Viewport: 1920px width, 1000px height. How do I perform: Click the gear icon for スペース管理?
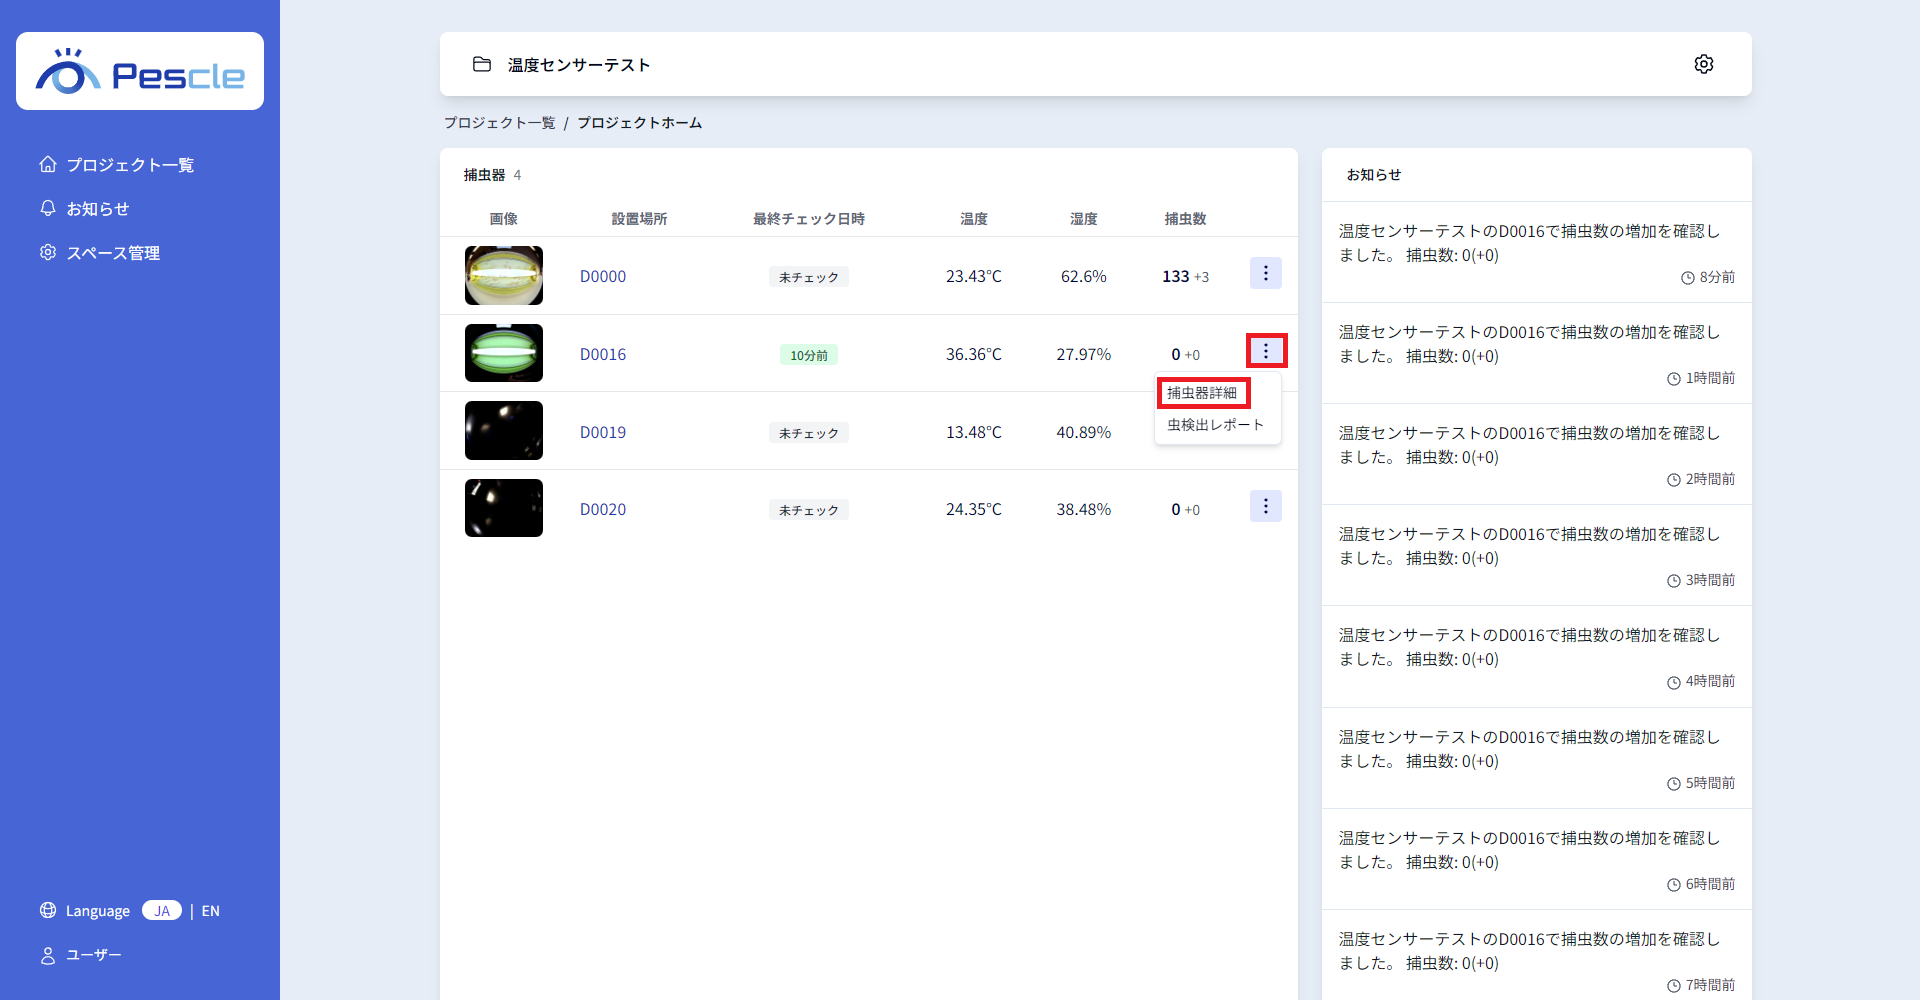48,252
